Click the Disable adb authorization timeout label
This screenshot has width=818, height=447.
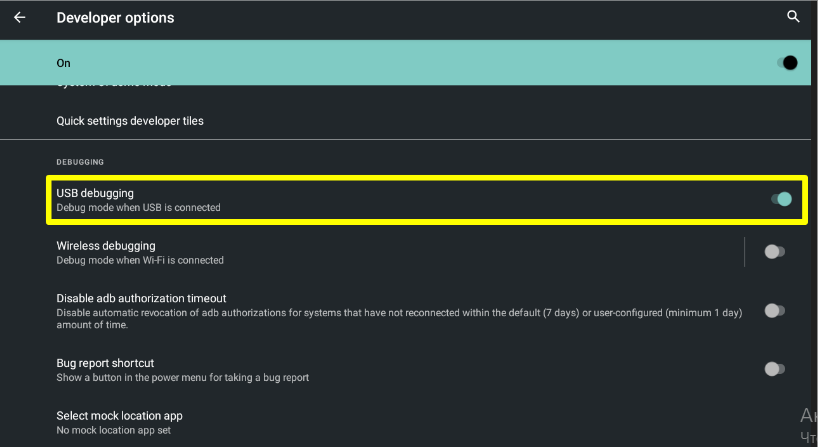coord(141,298)
